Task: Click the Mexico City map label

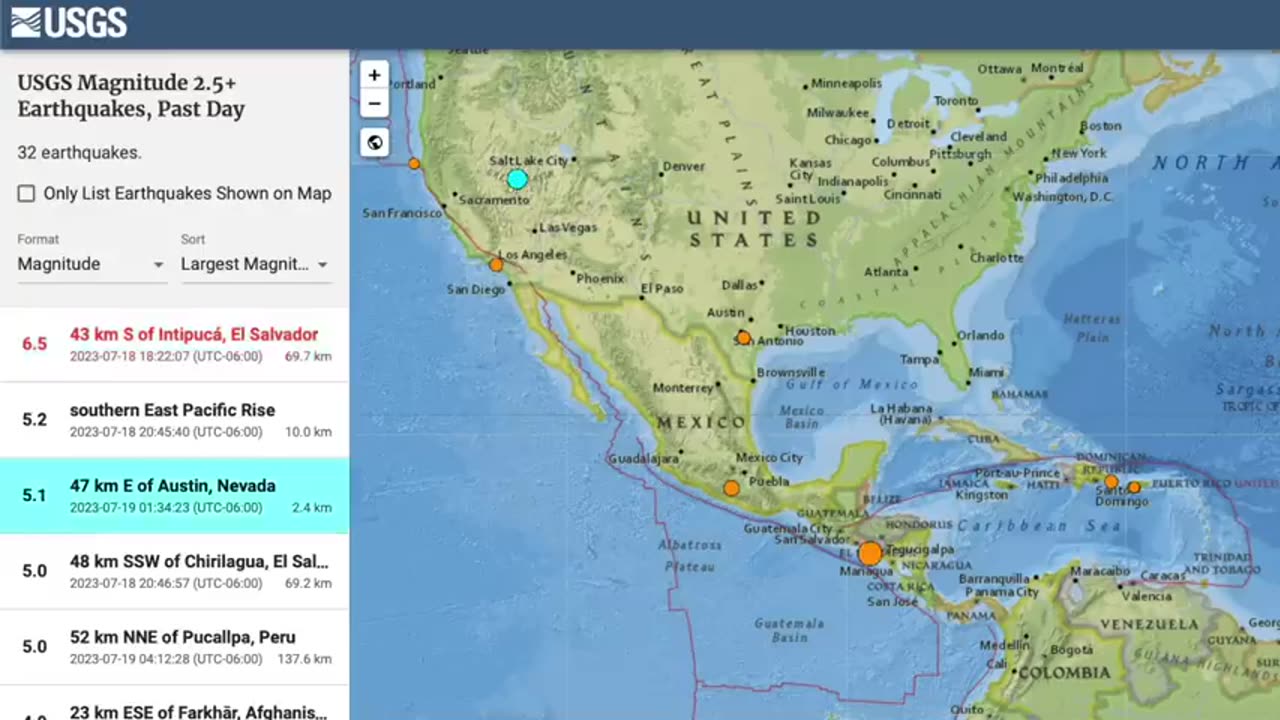Action: [x=769, y=458]
